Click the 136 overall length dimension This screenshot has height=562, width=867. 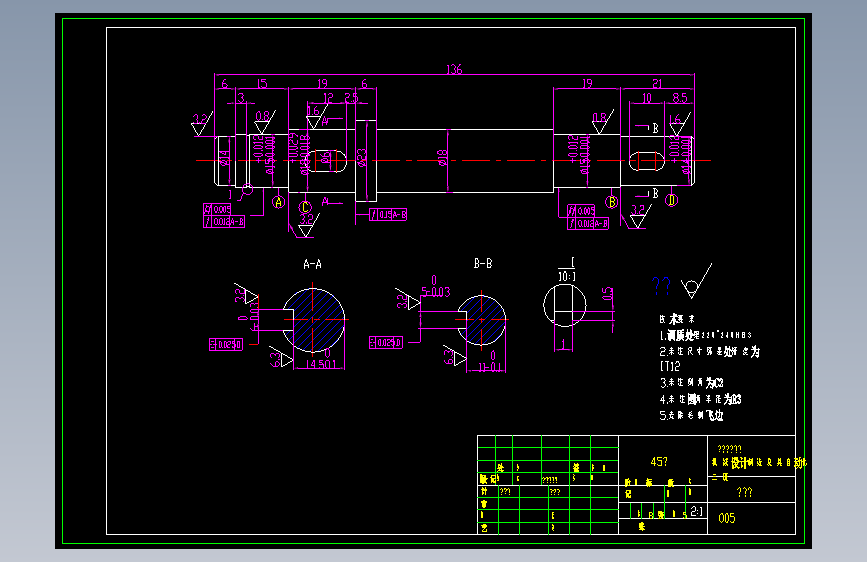coord(454,69)
